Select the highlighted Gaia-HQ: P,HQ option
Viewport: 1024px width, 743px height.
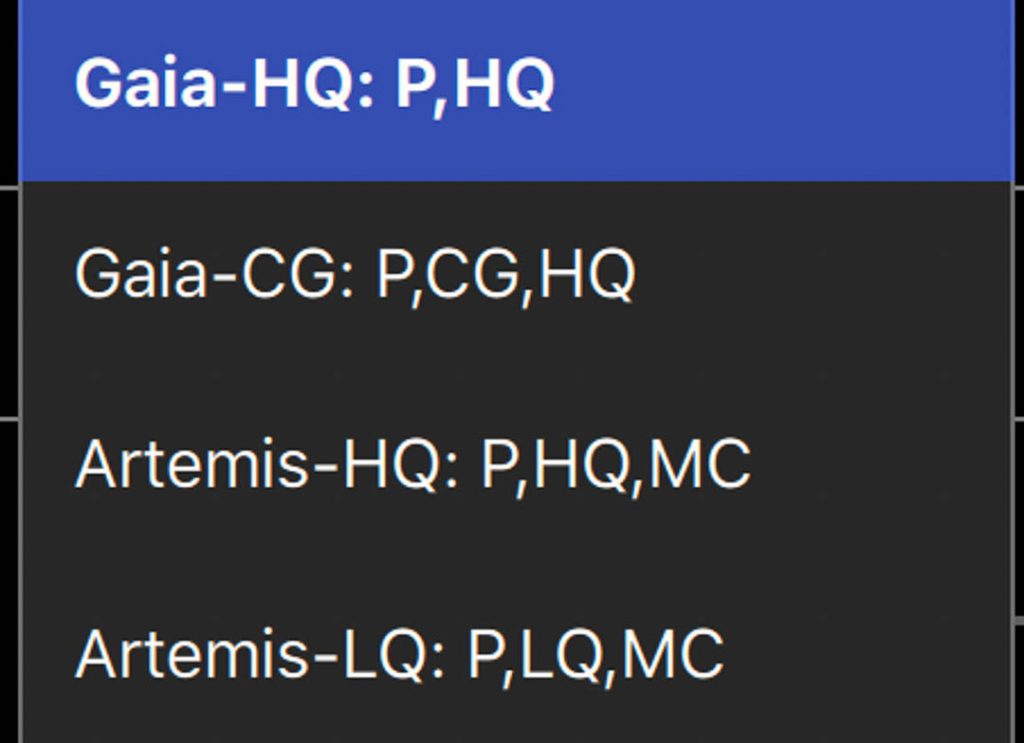(x=516, y=90)
